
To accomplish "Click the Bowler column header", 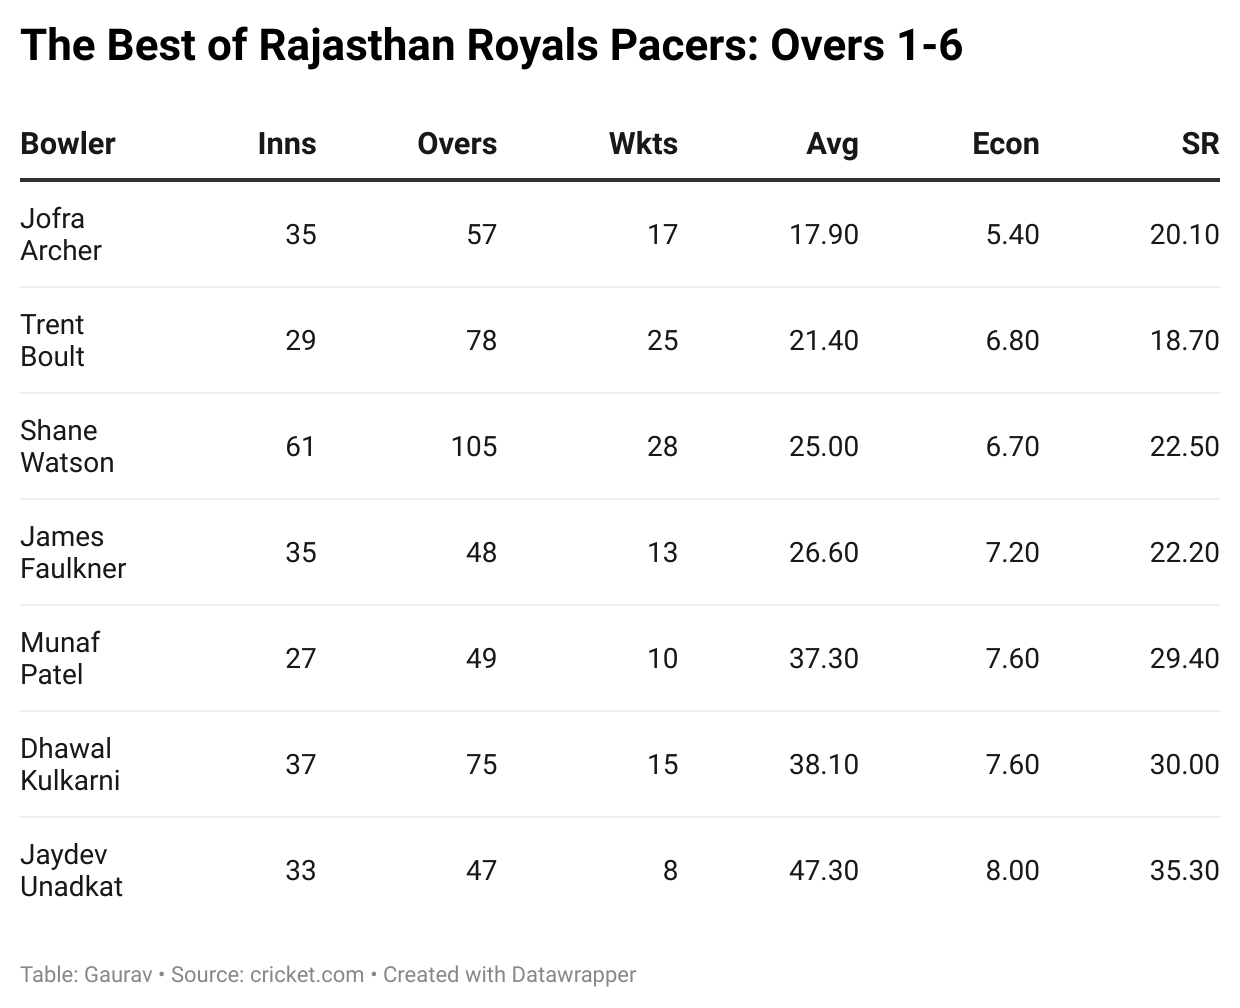I will click(68, 144).
